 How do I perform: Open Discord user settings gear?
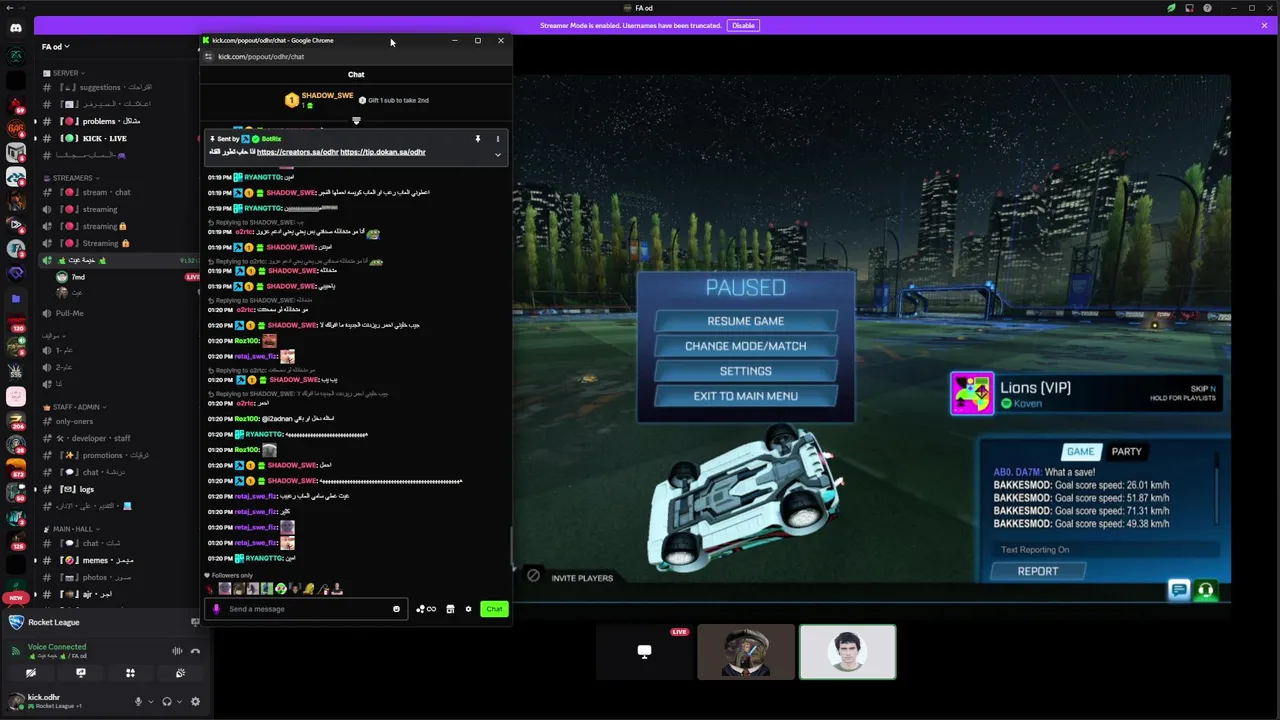195,701
